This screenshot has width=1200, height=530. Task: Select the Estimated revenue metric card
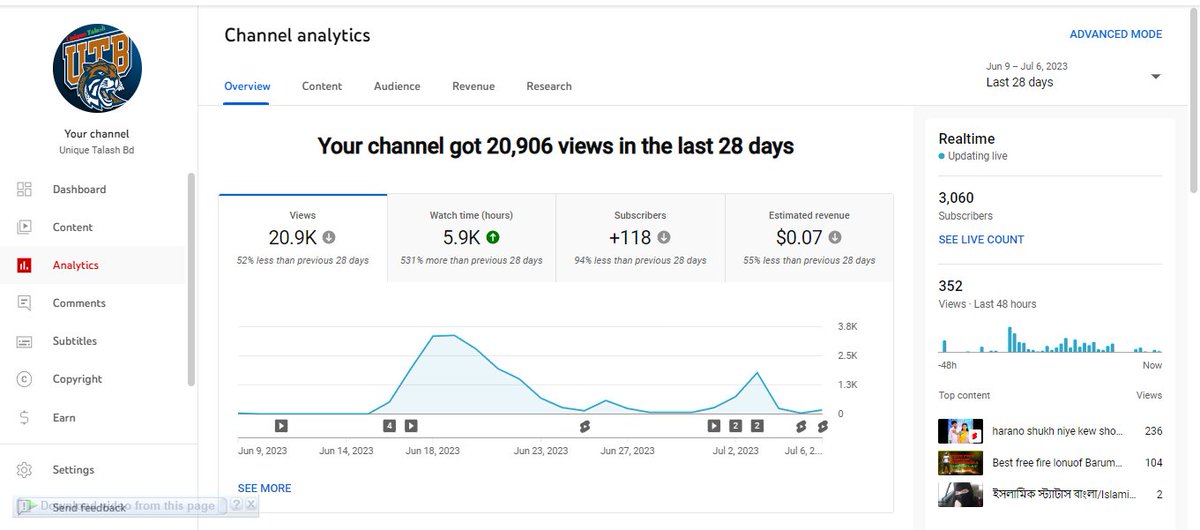pyautogui.click(x=809, y=237)
